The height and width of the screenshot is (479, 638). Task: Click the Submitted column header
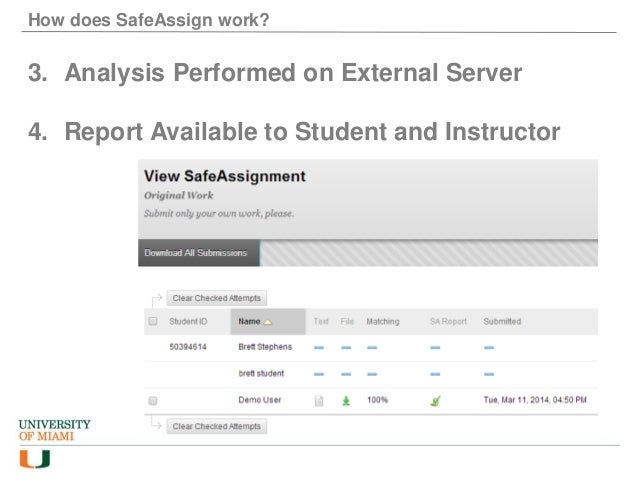tap(502, 322)
